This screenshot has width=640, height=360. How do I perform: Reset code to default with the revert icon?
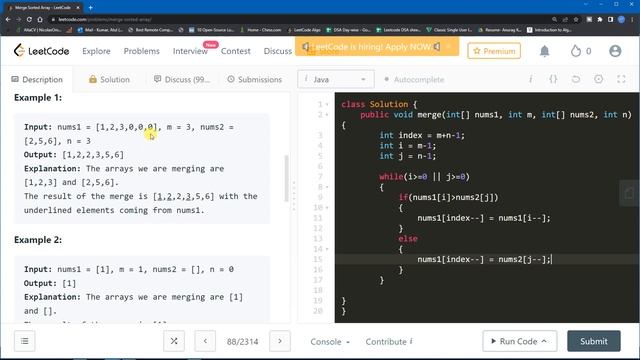(x=576, y=79)
